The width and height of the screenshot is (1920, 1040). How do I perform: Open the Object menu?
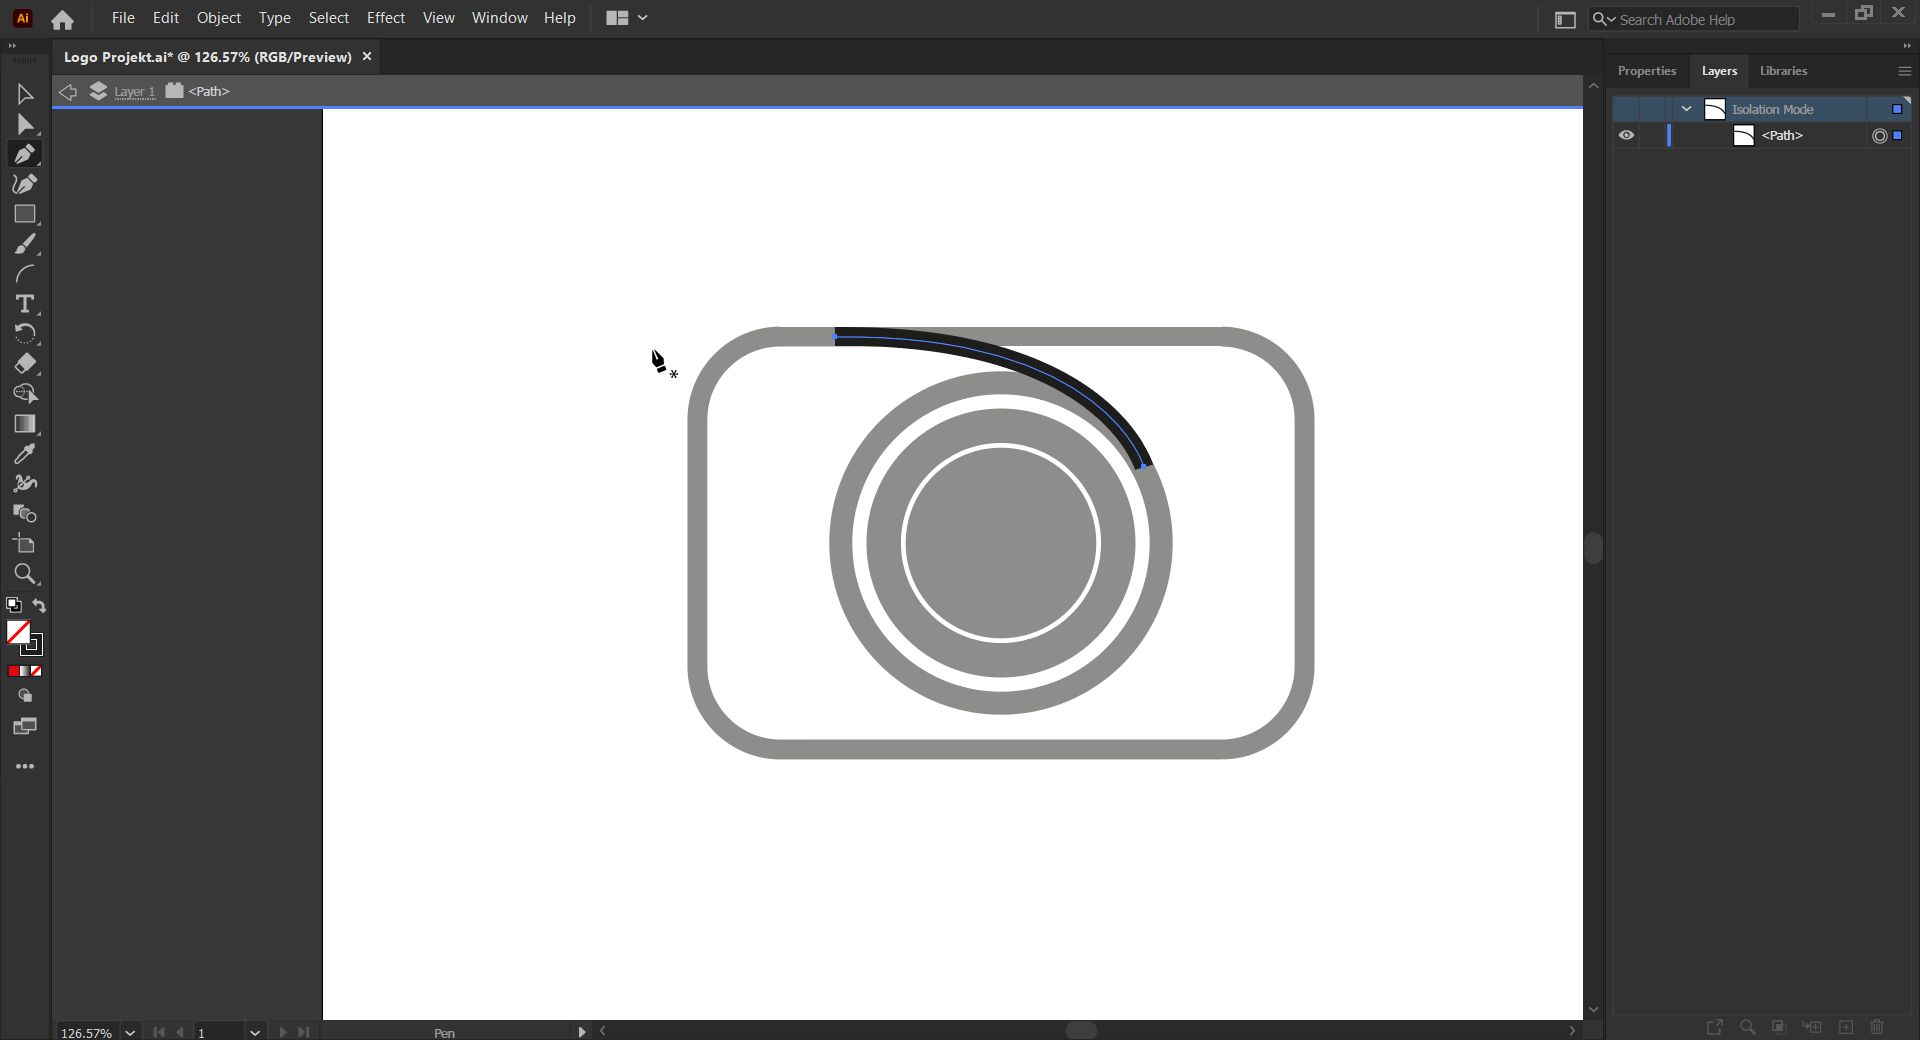(219, 18)
